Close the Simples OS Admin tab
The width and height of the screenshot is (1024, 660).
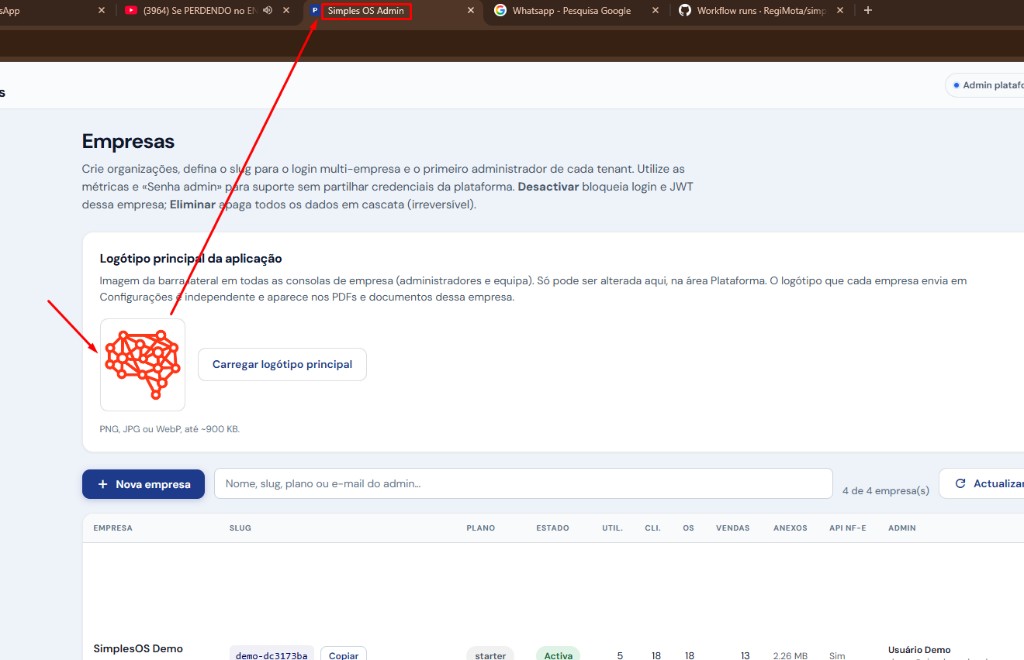[x=470, y=10]
